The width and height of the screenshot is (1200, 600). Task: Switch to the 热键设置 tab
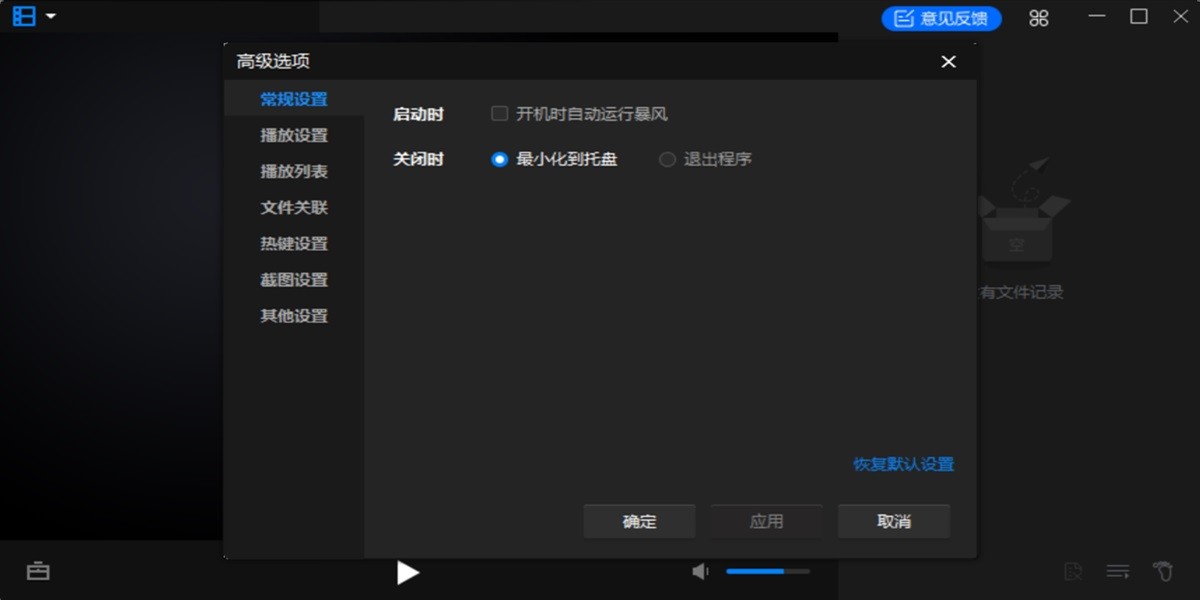296,243
